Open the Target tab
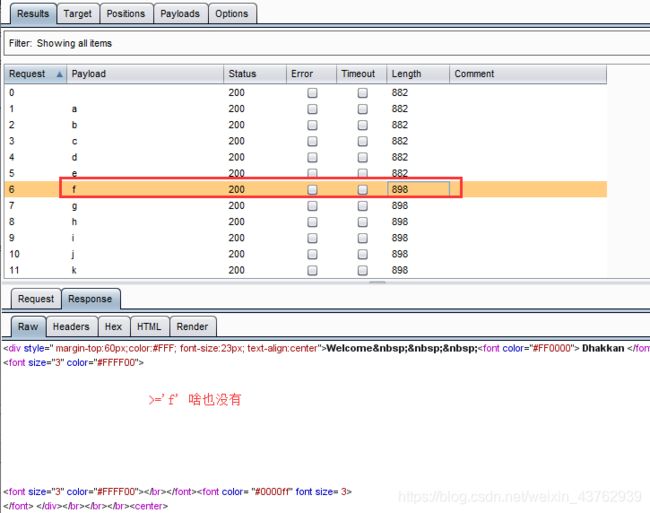This screenshot has height=513, width=650. pyautogui.click(x=78, y=14)
